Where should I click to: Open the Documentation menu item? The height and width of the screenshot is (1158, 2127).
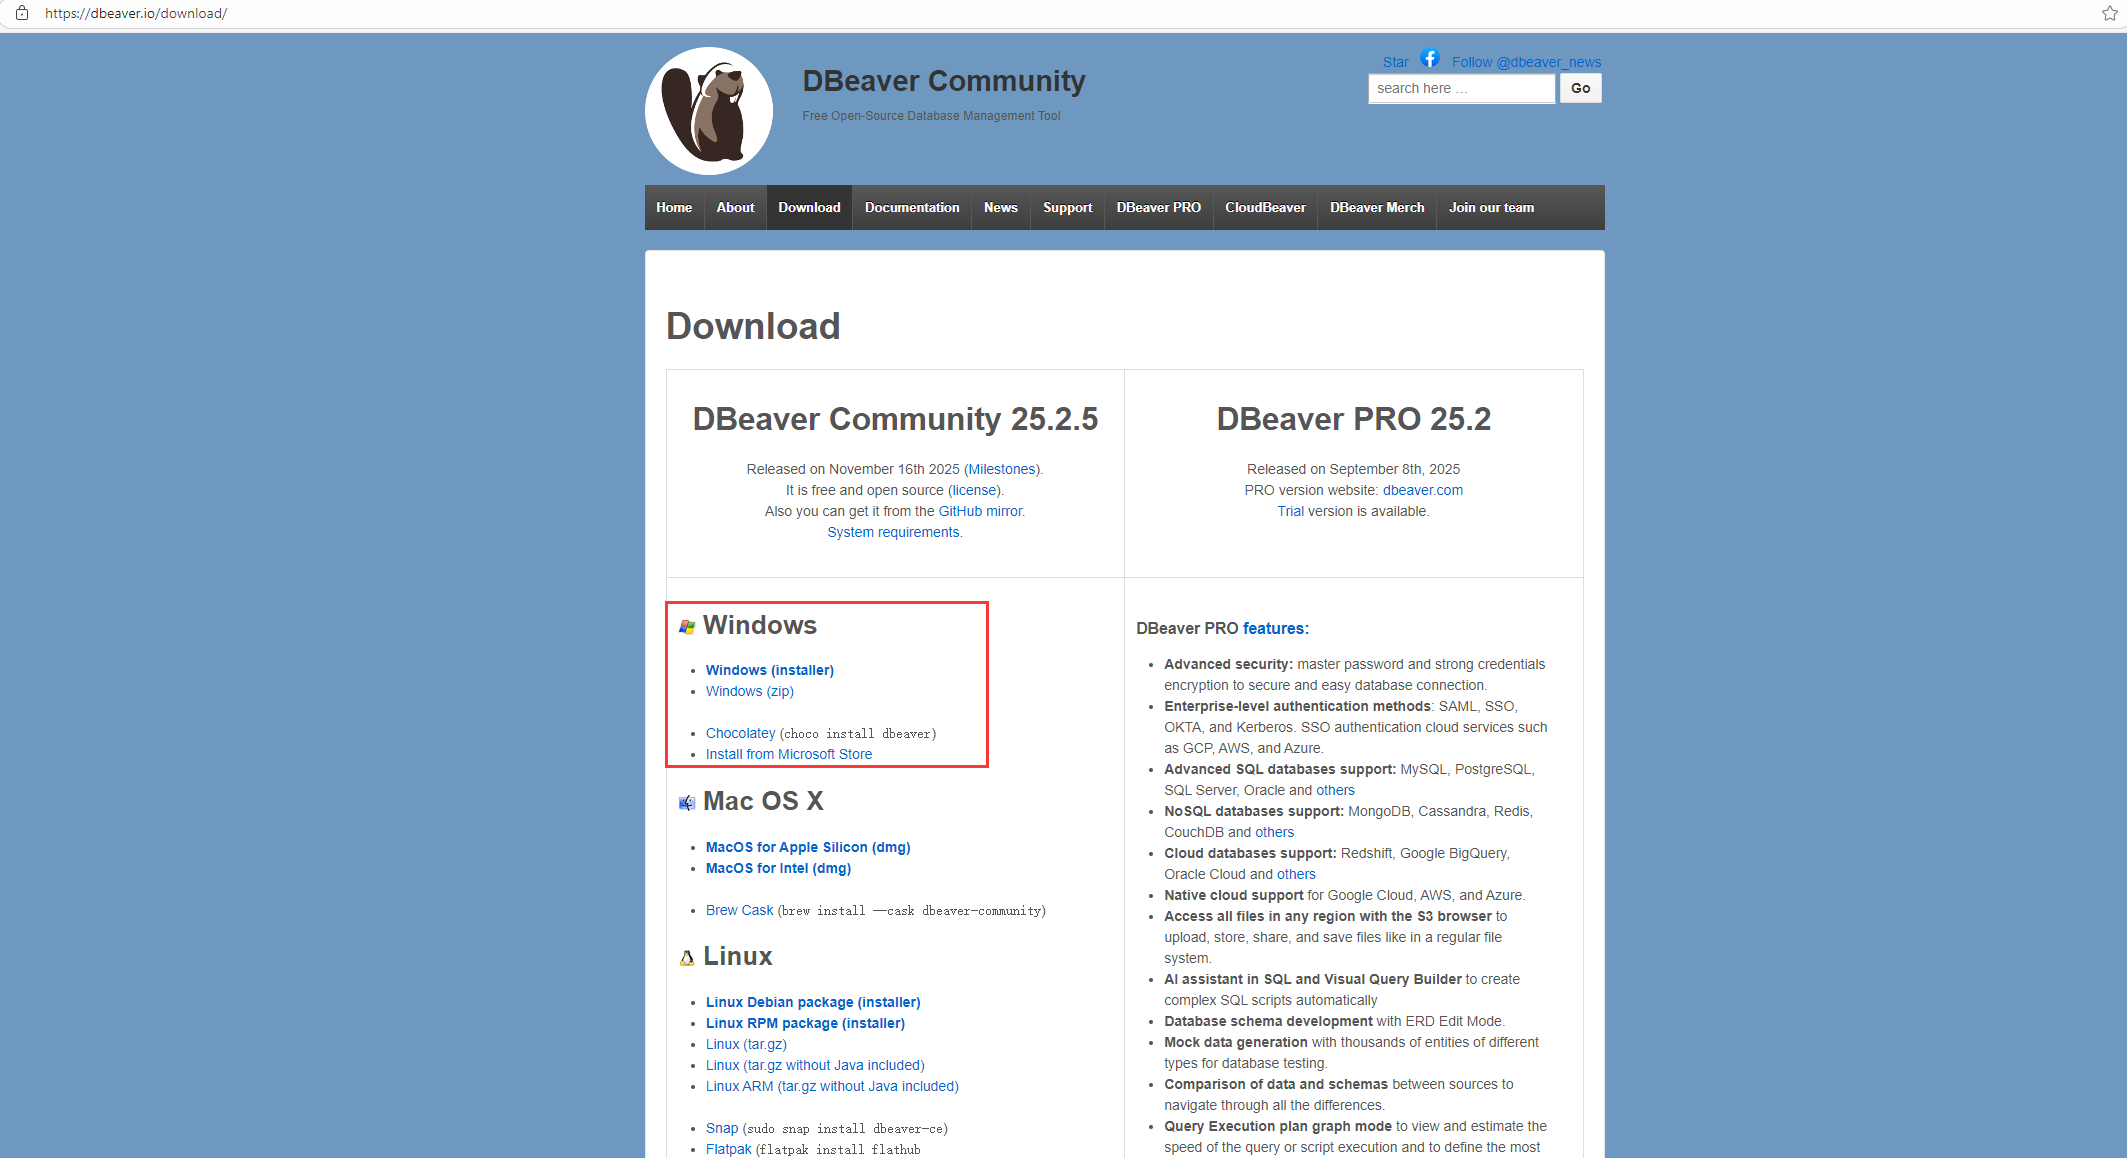tap(911, 207)
